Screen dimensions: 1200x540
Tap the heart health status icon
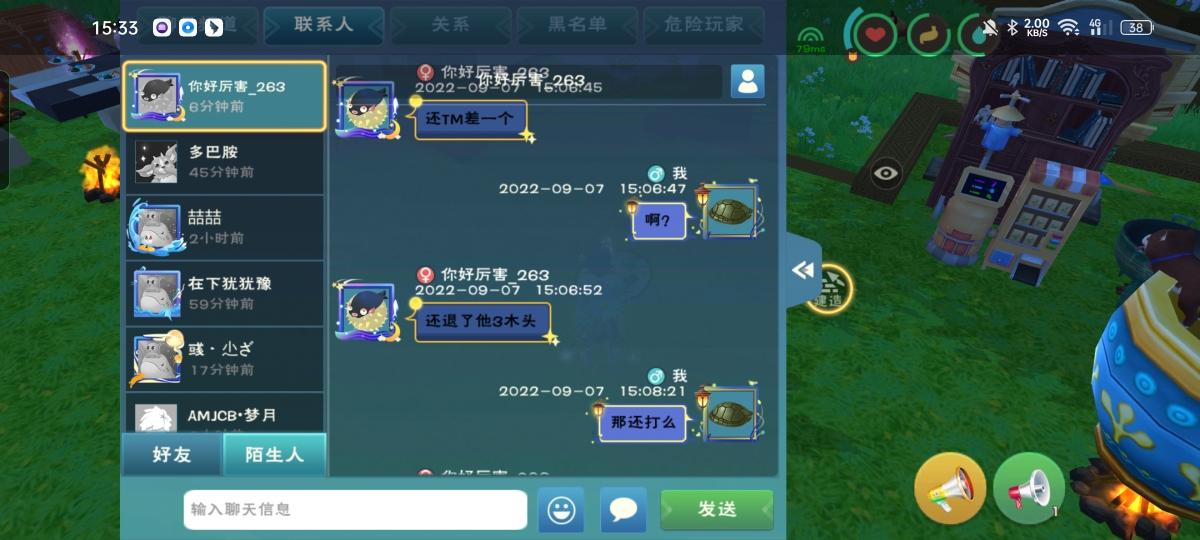pos(876,35)
